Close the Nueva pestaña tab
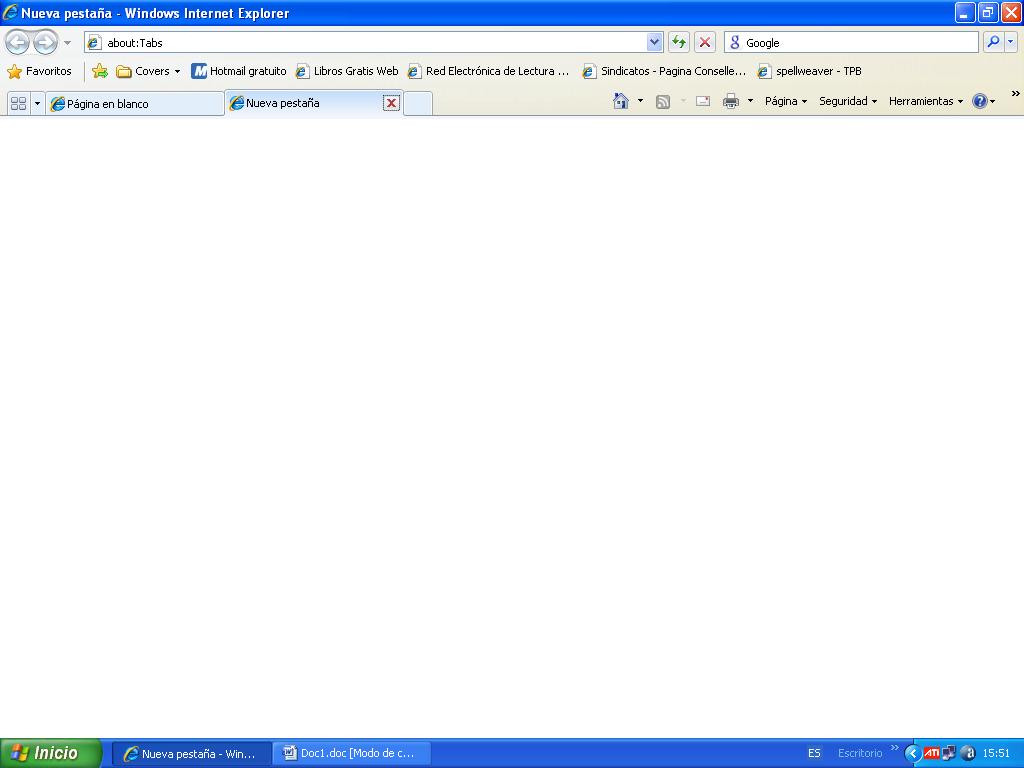The height and width of the screenshot is (768, 1024). tap(391, 103)
